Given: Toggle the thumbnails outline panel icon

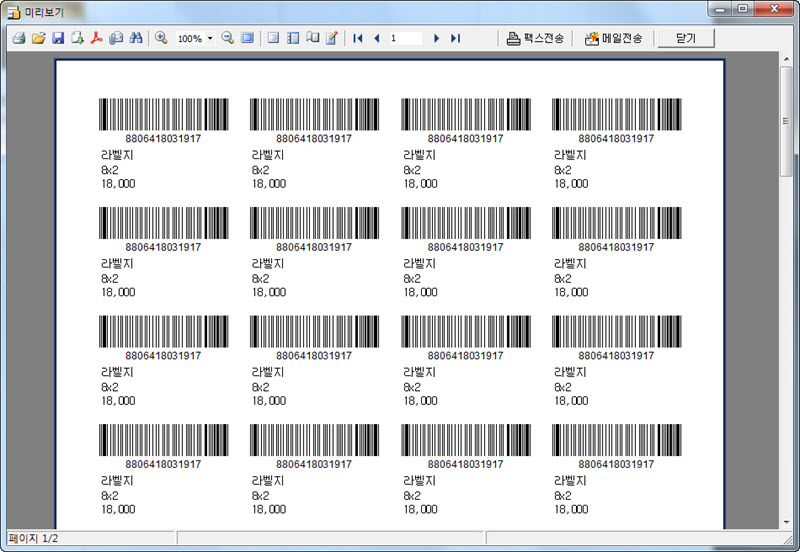Looking at the screenshot, I should point(293,38).
